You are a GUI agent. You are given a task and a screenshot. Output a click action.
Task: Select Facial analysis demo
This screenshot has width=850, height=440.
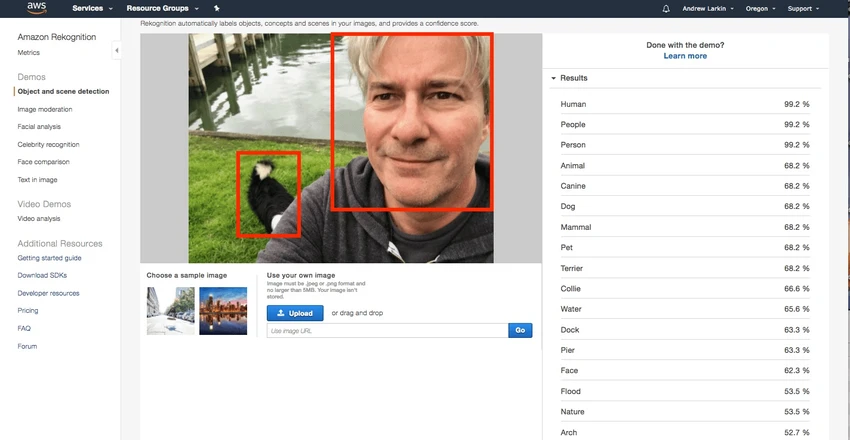click(39, 127)
